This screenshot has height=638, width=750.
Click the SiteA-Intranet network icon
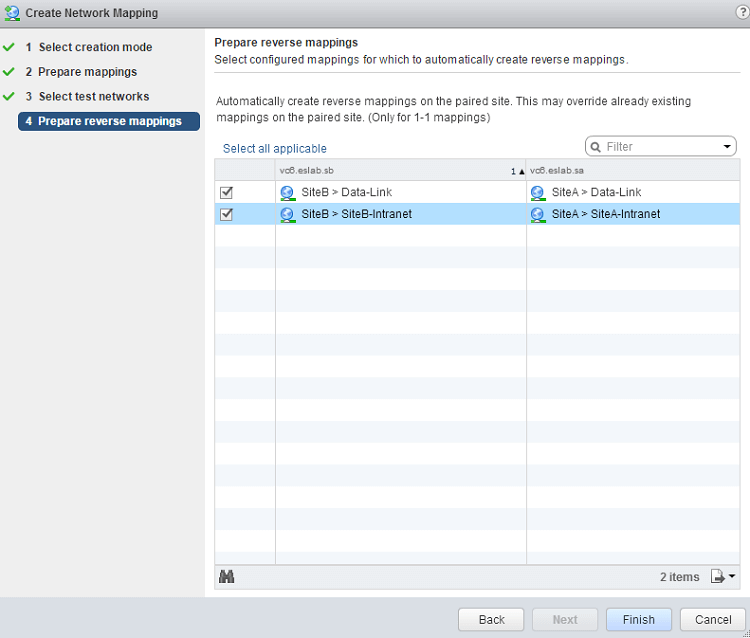[x=538, y=214]
